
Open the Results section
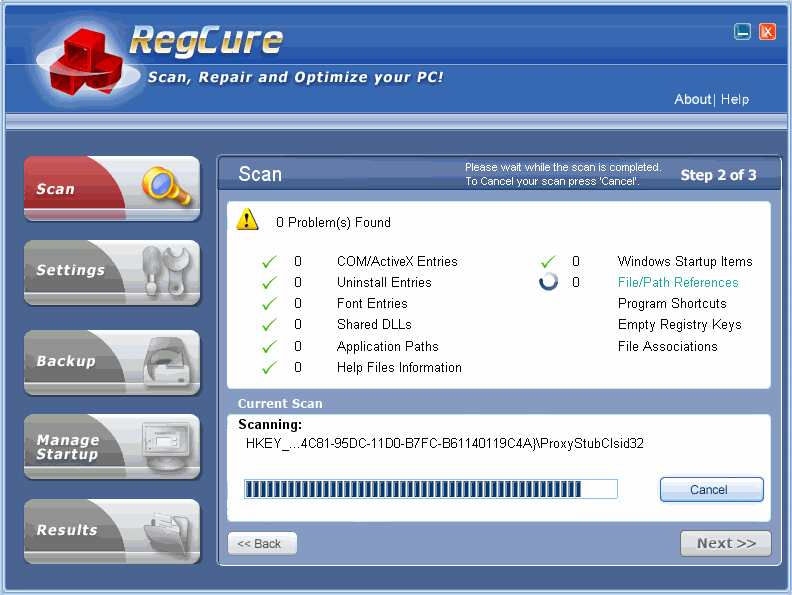pyautogui.click(x=112, y=531)
